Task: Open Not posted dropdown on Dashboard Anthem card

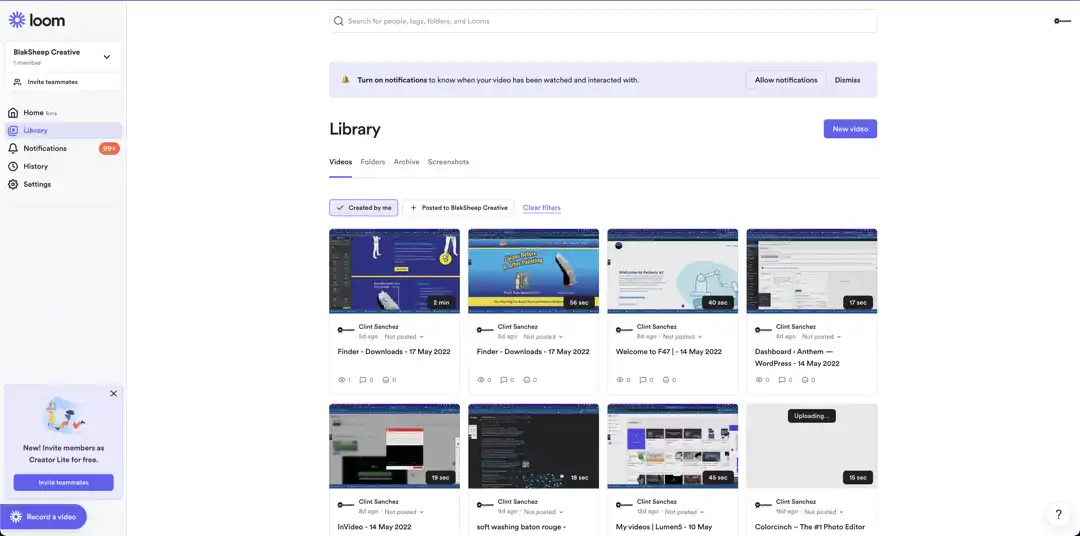Action: [x=821, y=337]
